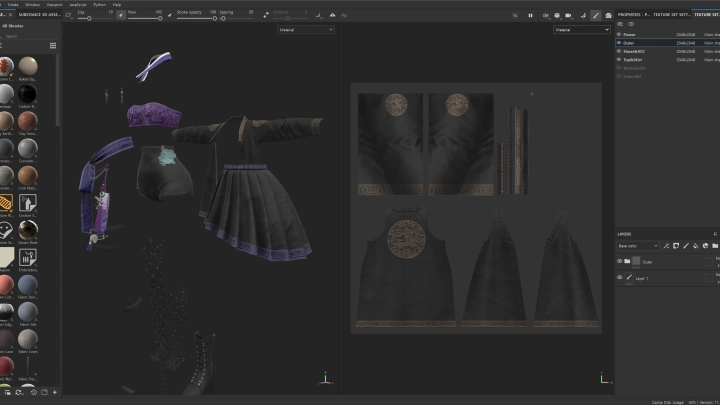
Task: Click the solo texture set eye icon
Action: (620, 24)
